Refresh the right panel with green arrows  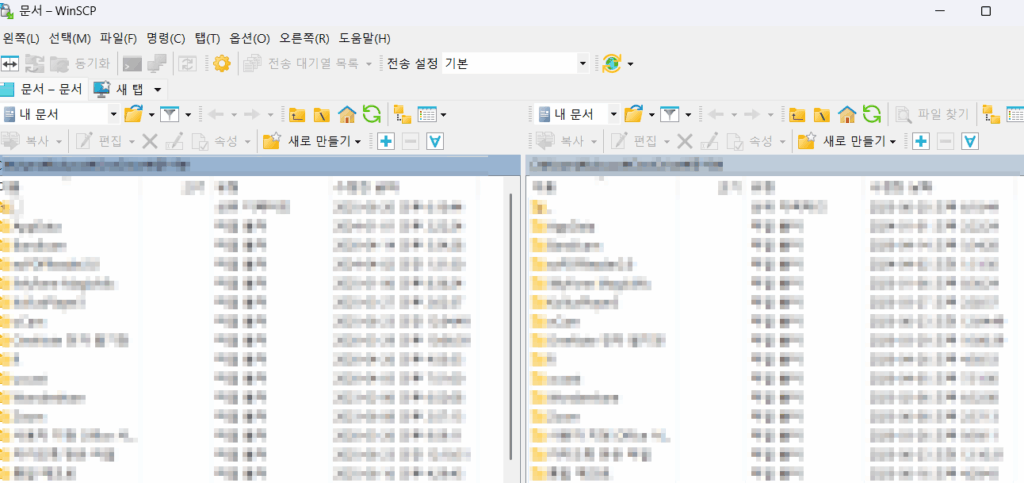coord(871,114)
